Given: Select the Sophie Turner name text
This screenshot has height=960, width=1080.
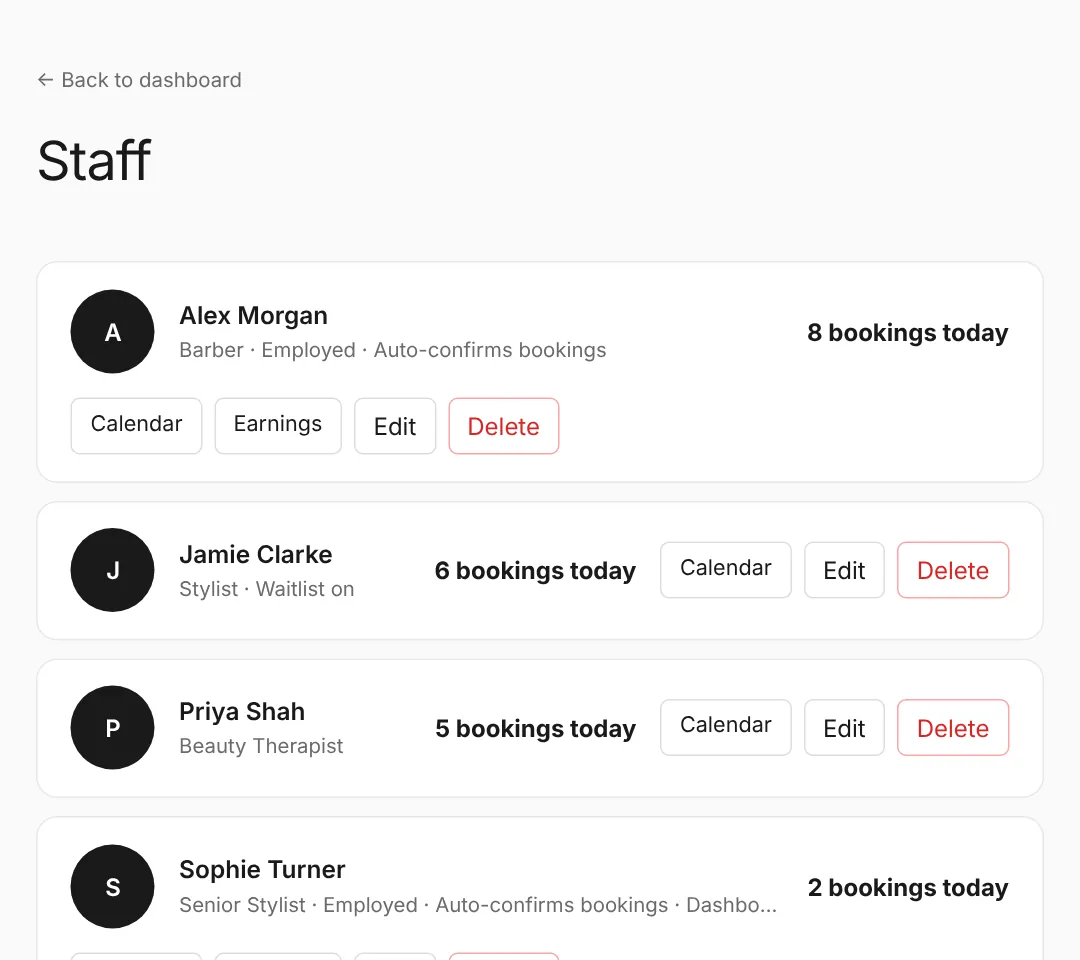Looking at the screenshot, I should [x=262, y=870].
